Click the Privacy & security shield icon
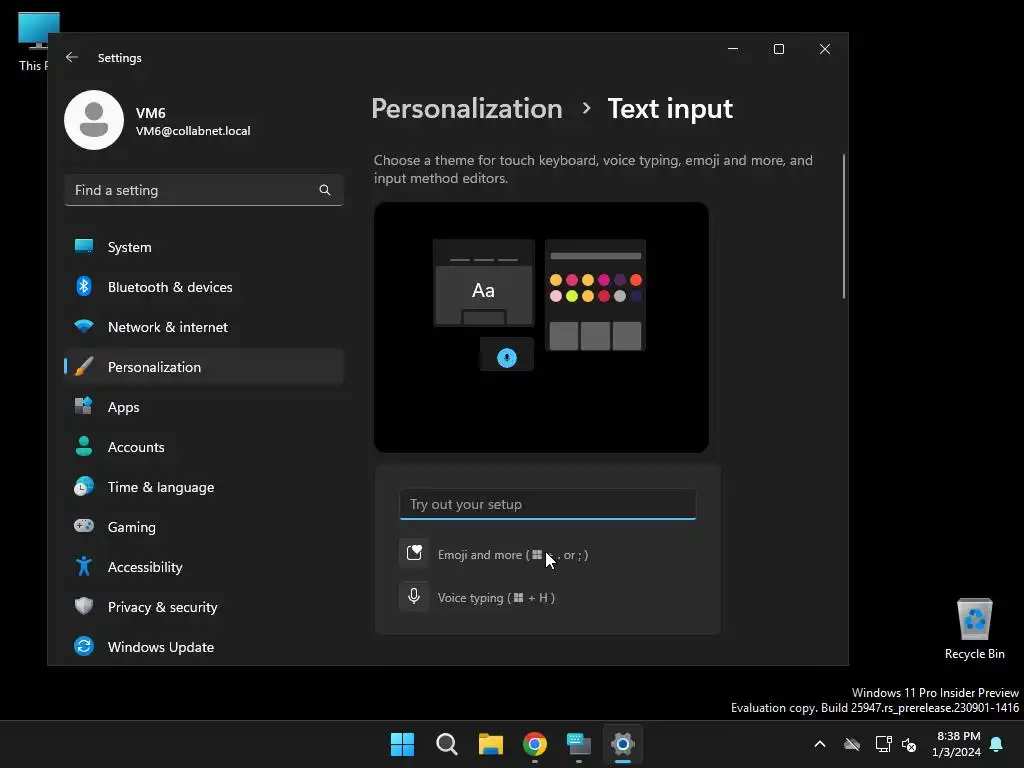The image size is (1024, 768). point(84,606)
